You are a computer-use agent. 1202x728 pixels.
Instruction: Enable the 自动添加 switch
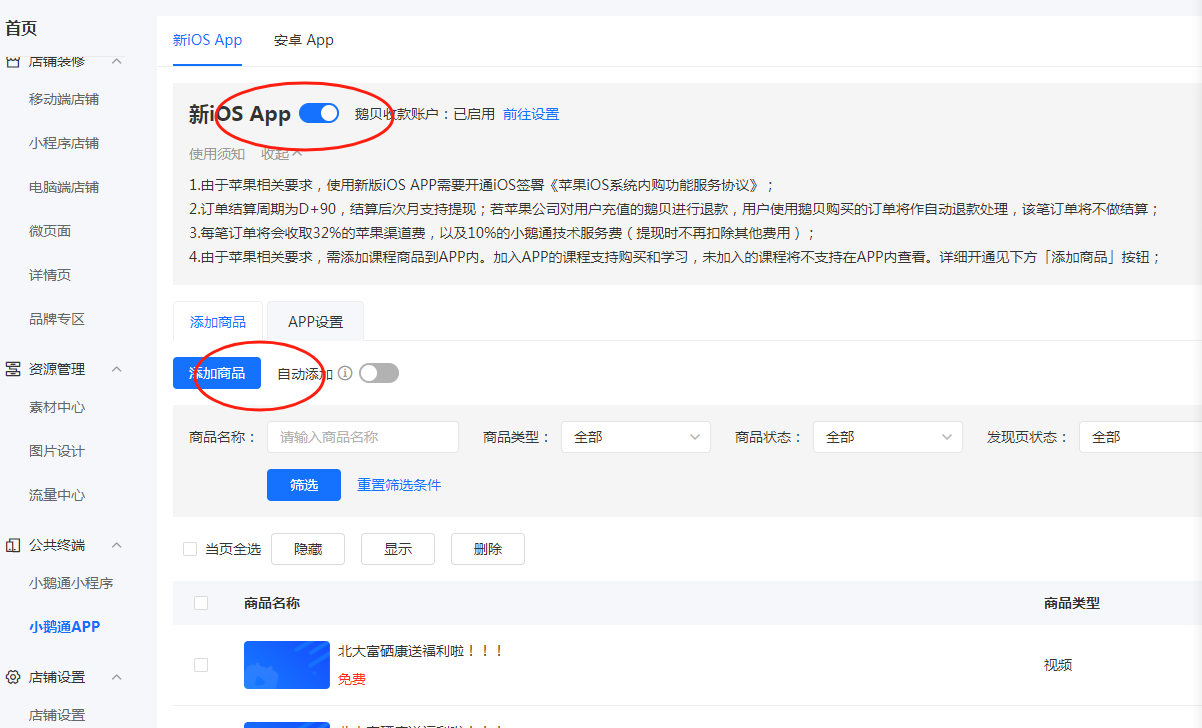pos(379,373)
